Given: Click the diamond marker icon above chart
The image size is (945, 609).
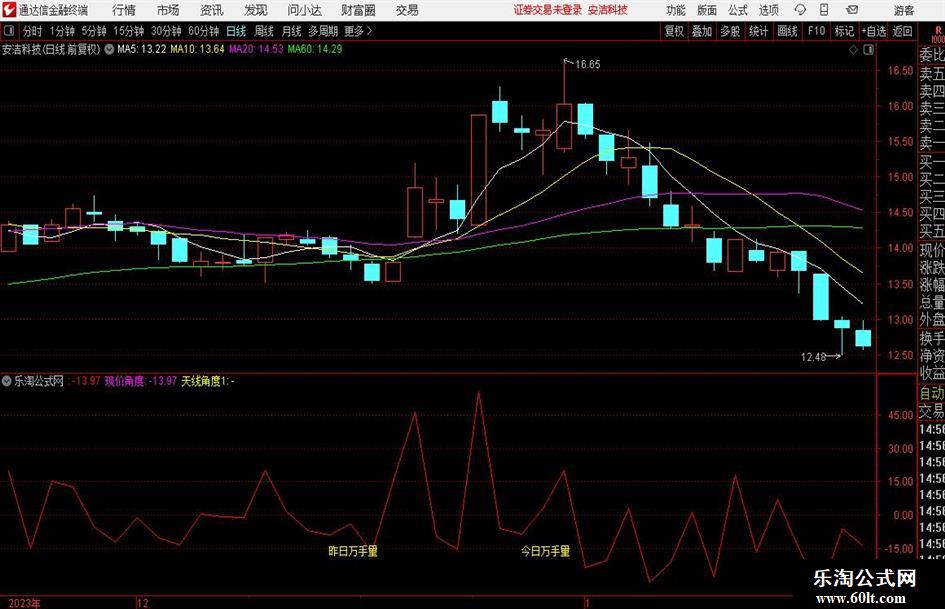Looking at the screenshot, I should pos(853,50).
